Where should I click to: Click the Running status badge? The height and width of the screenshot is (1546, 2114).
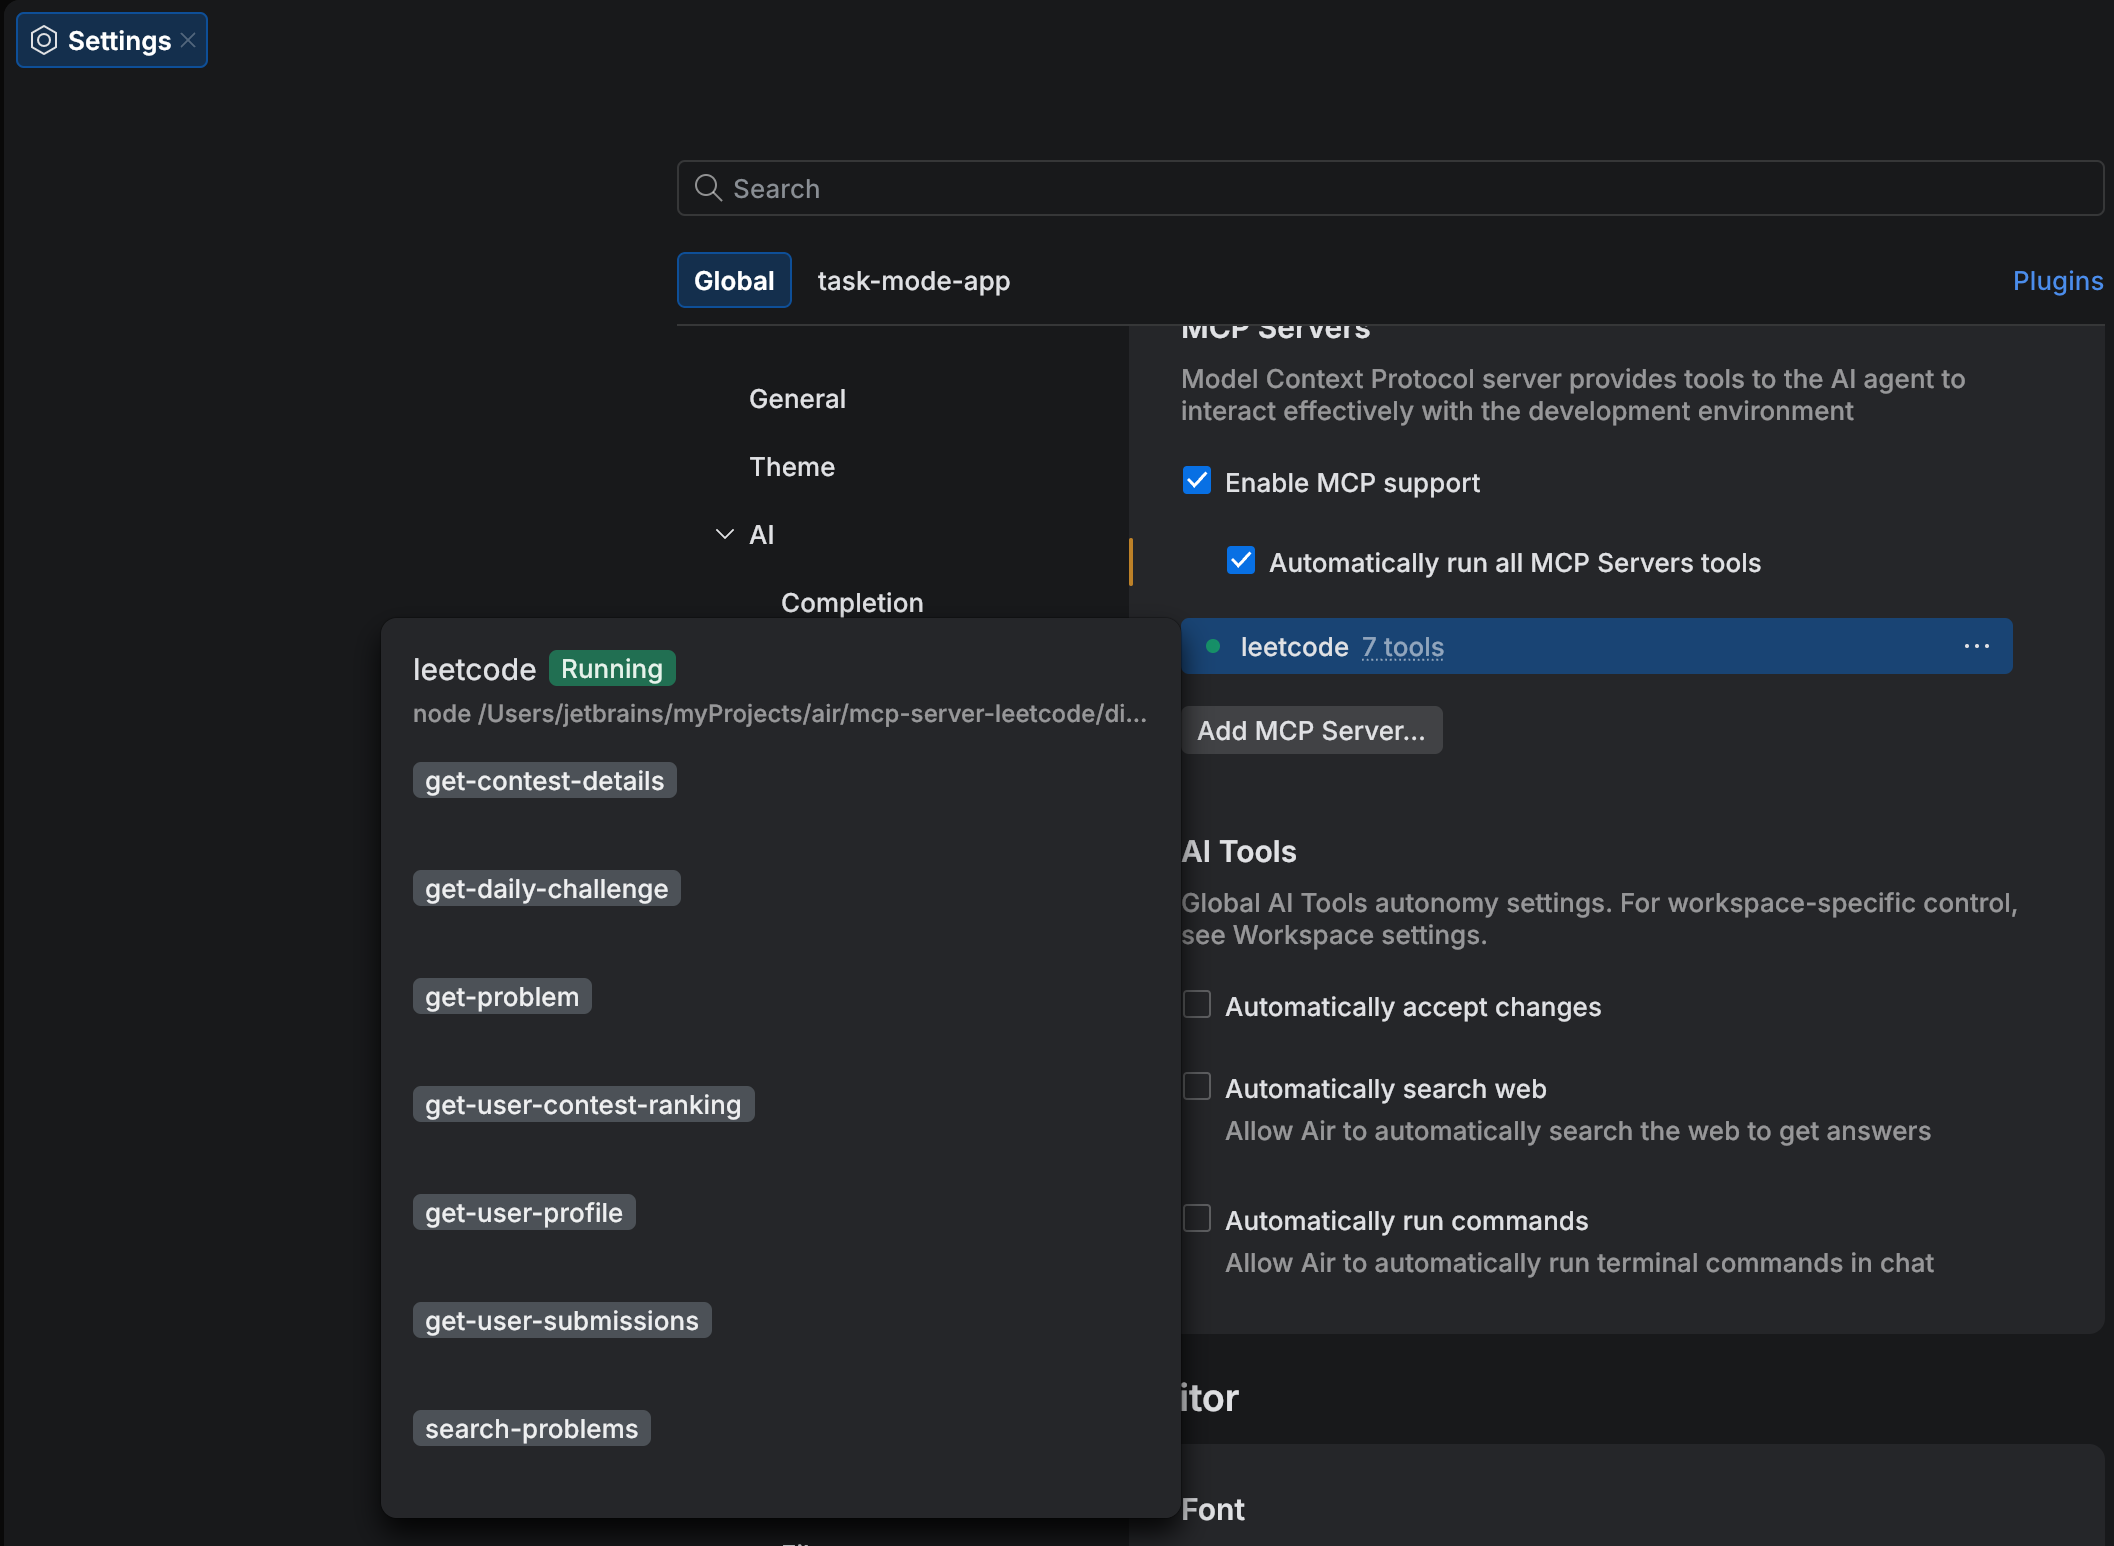point(611,668)
